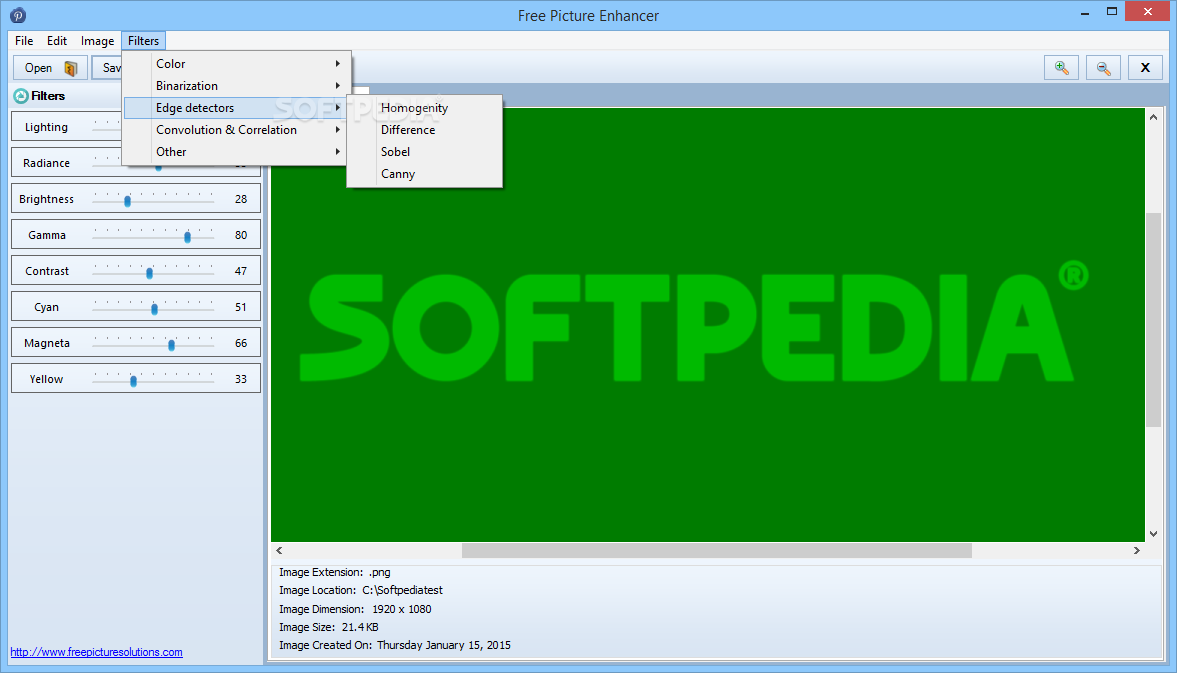Expand the Color submenu
The image size is (1177, 673).
[x=236, y=64]
